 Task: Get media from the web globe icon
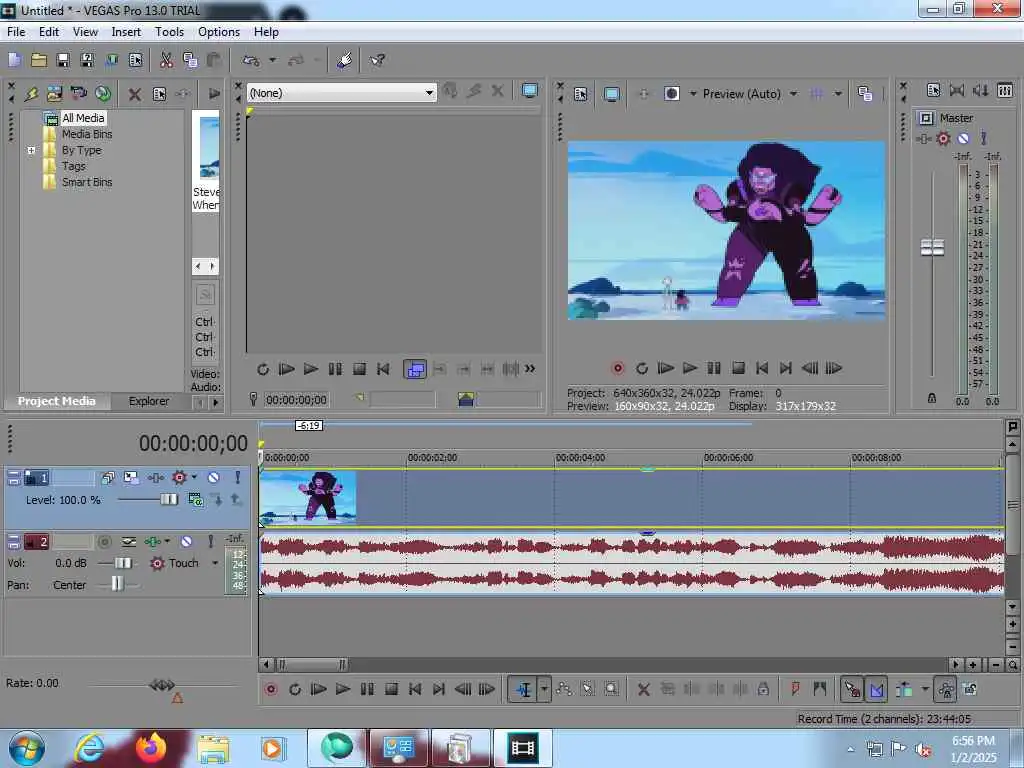[103, 93]
